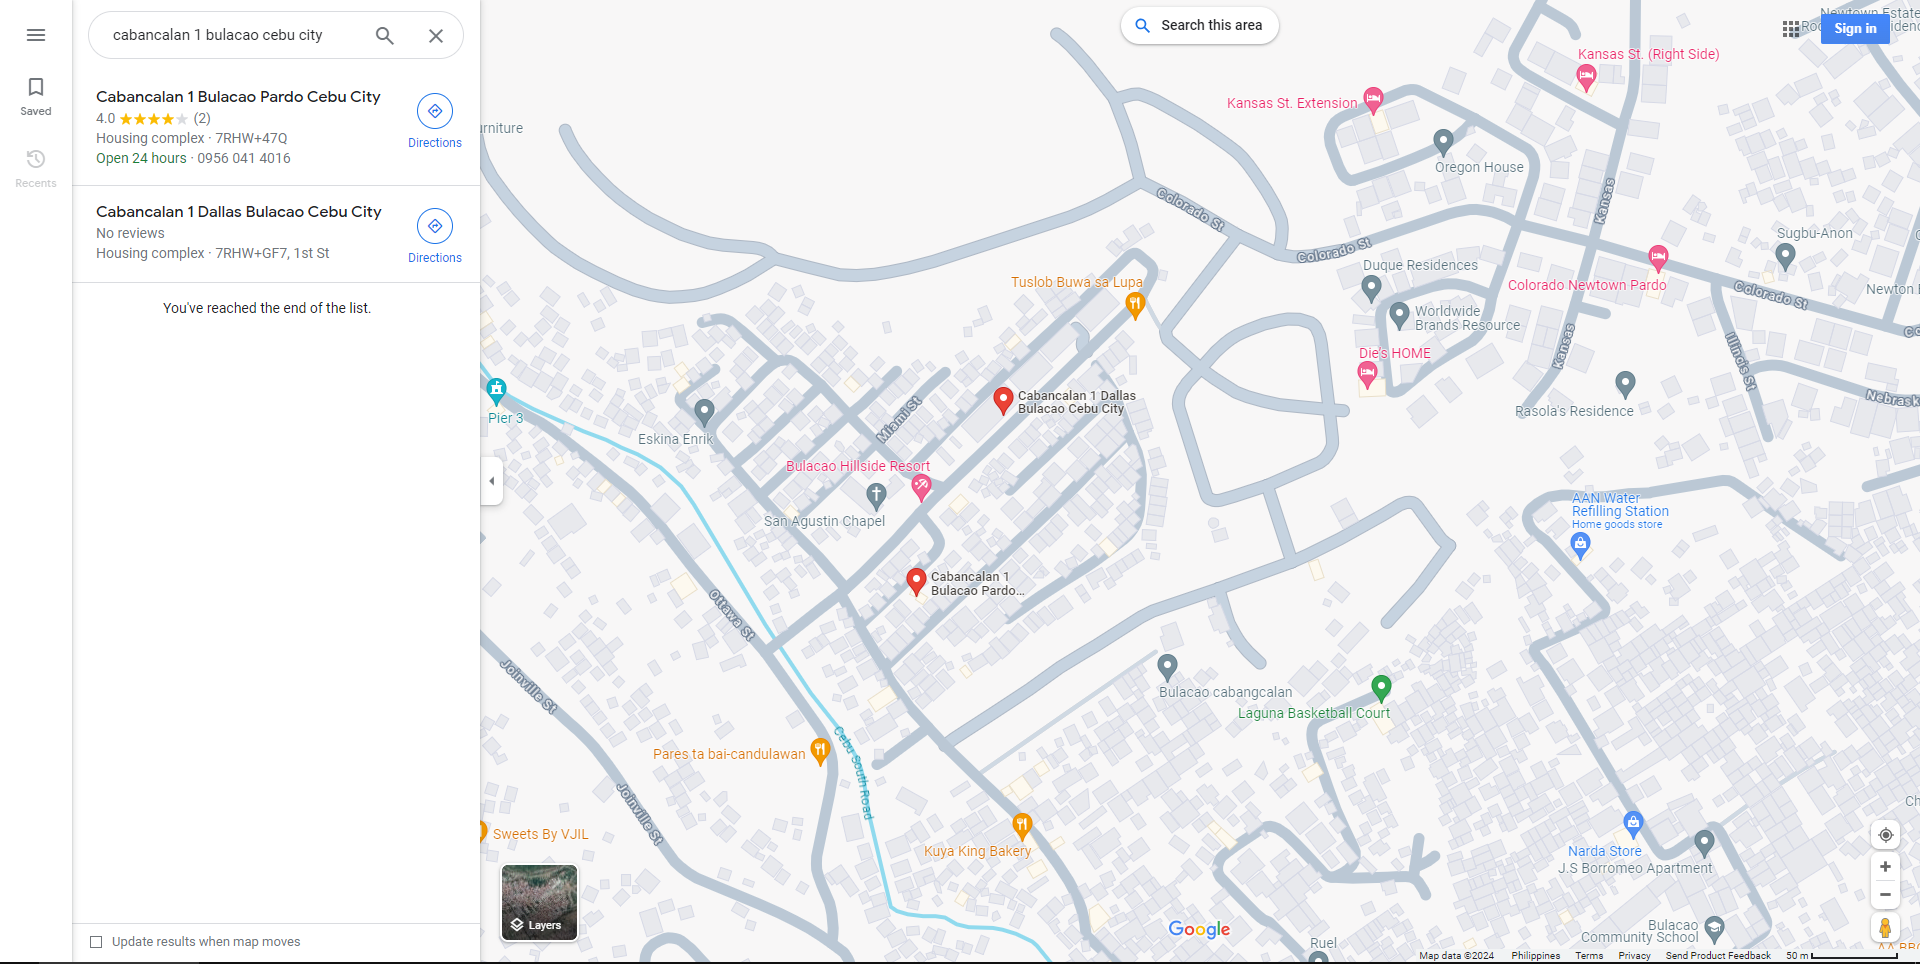
Task: Zoom in on the map
Action: pyautogui.click(x=1885, y=867)
